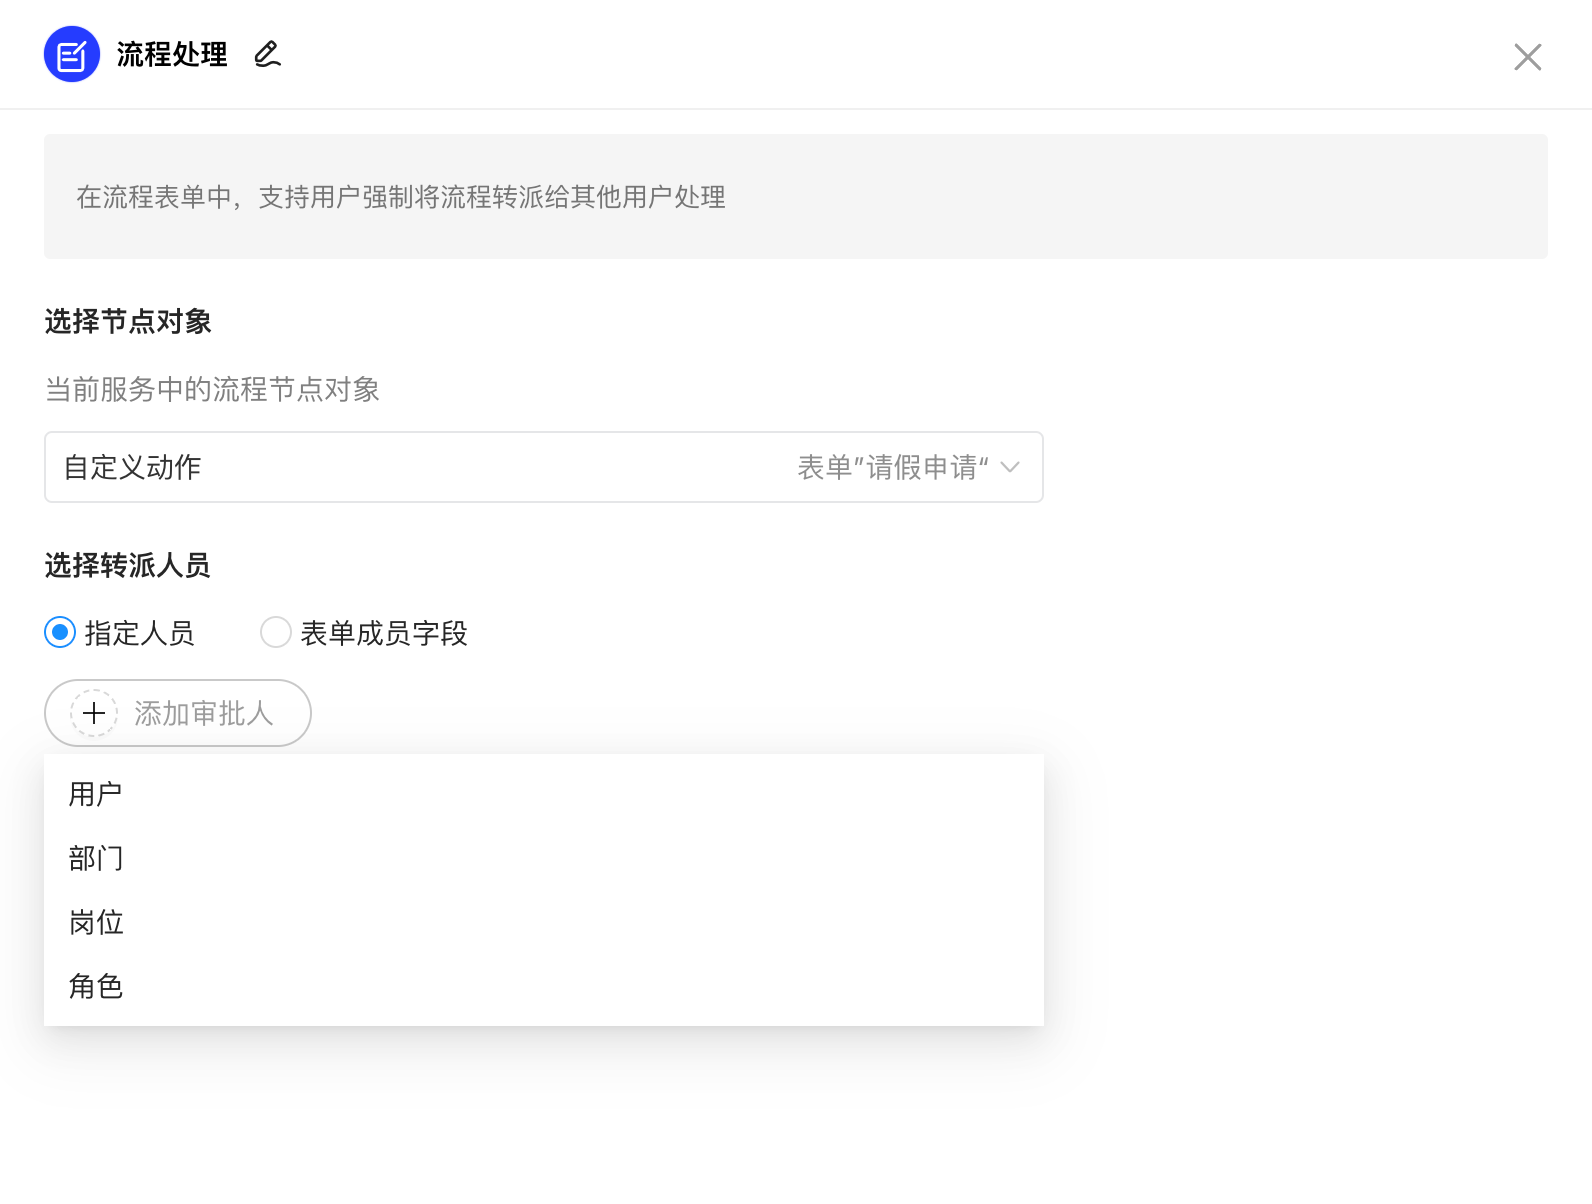
Task: Click the chevron arrow in node dropdown
Action: [x=1010, y=467]
